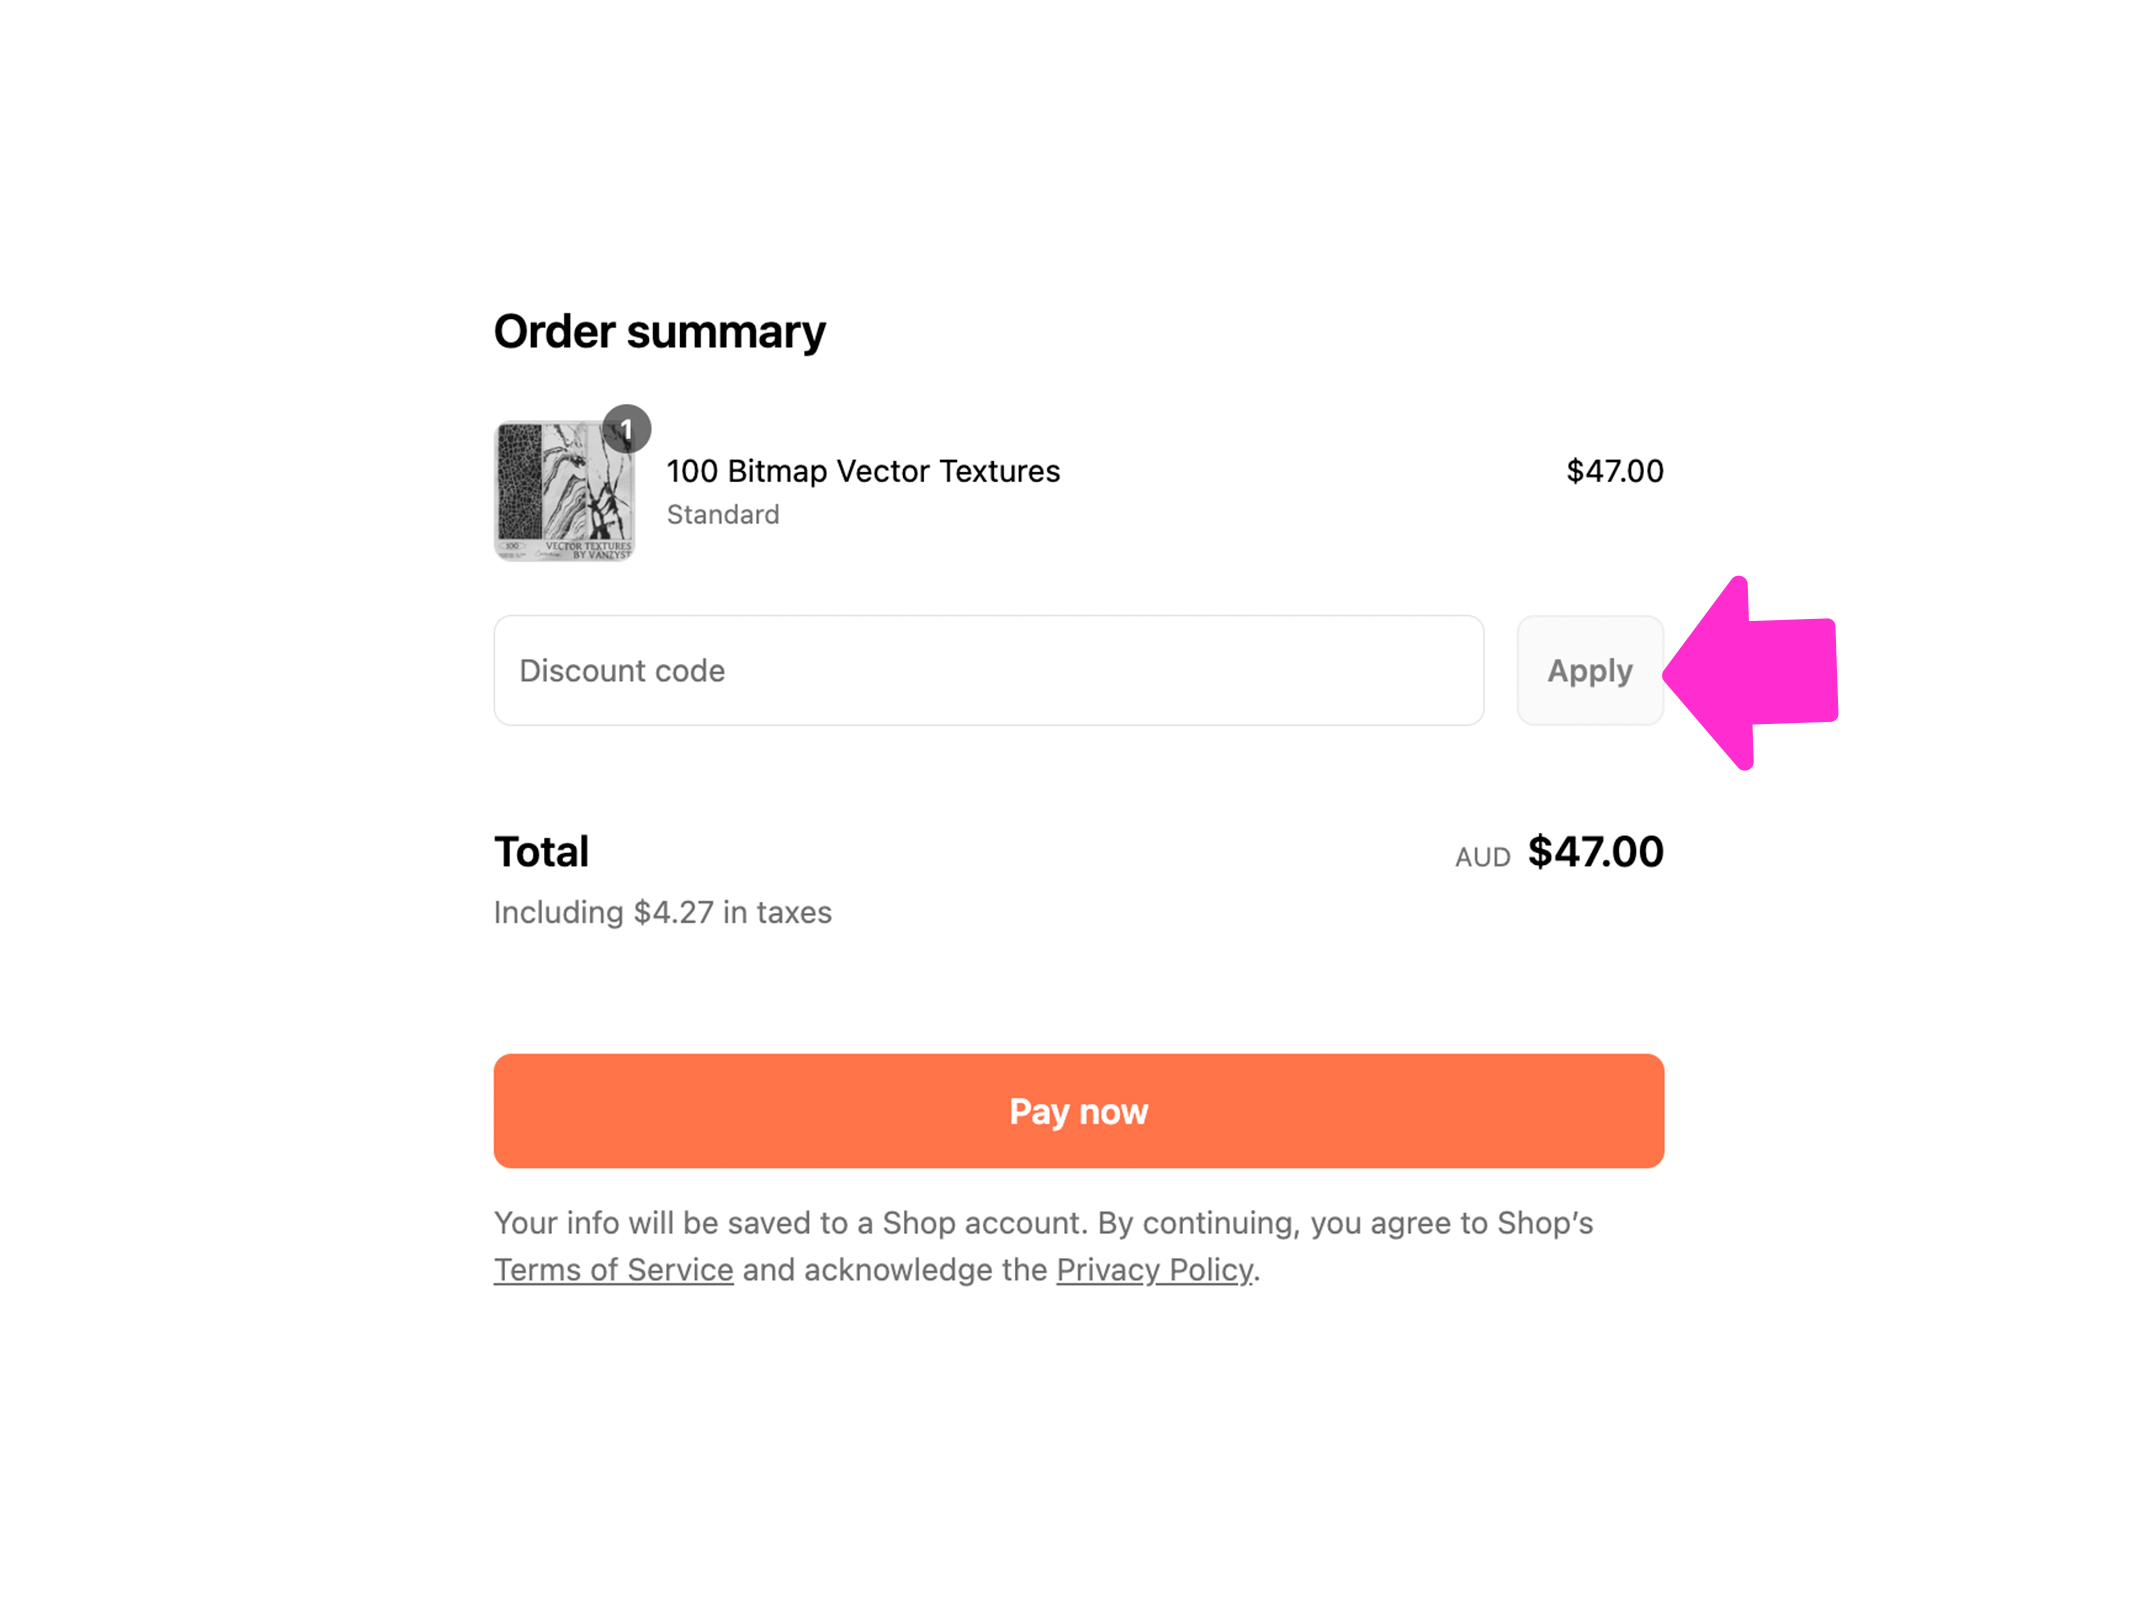Image resolution: width=2151 pixels, height=1612 pixels.
Task: Click the Pay now button
Action: tap(1078, 1110)
